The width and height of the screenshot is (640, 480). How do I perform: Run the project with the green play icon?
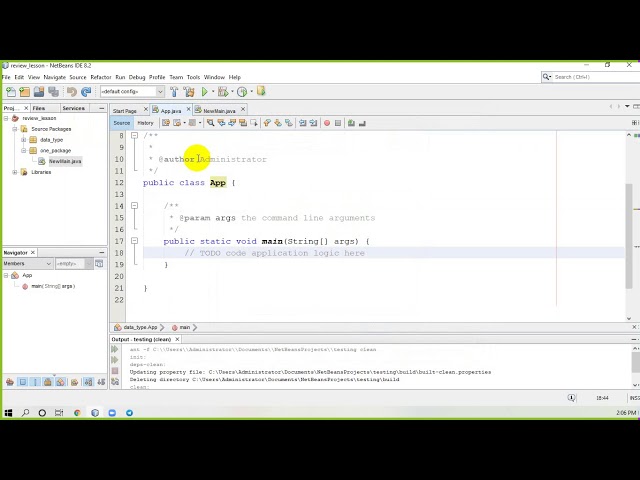pos(204,92)
